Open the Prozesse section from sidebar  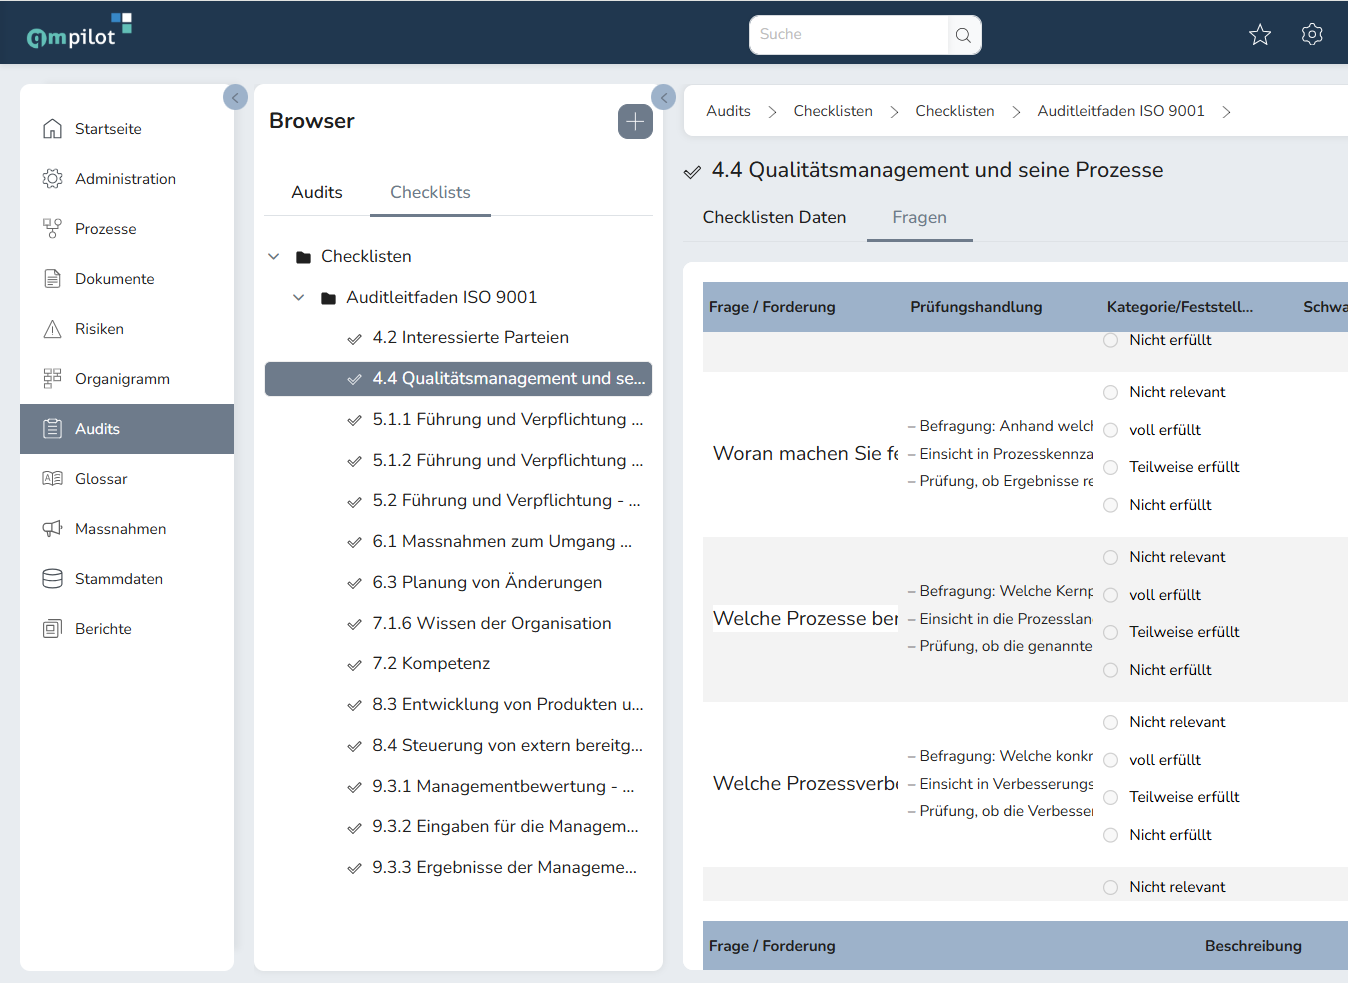(52, 228)
